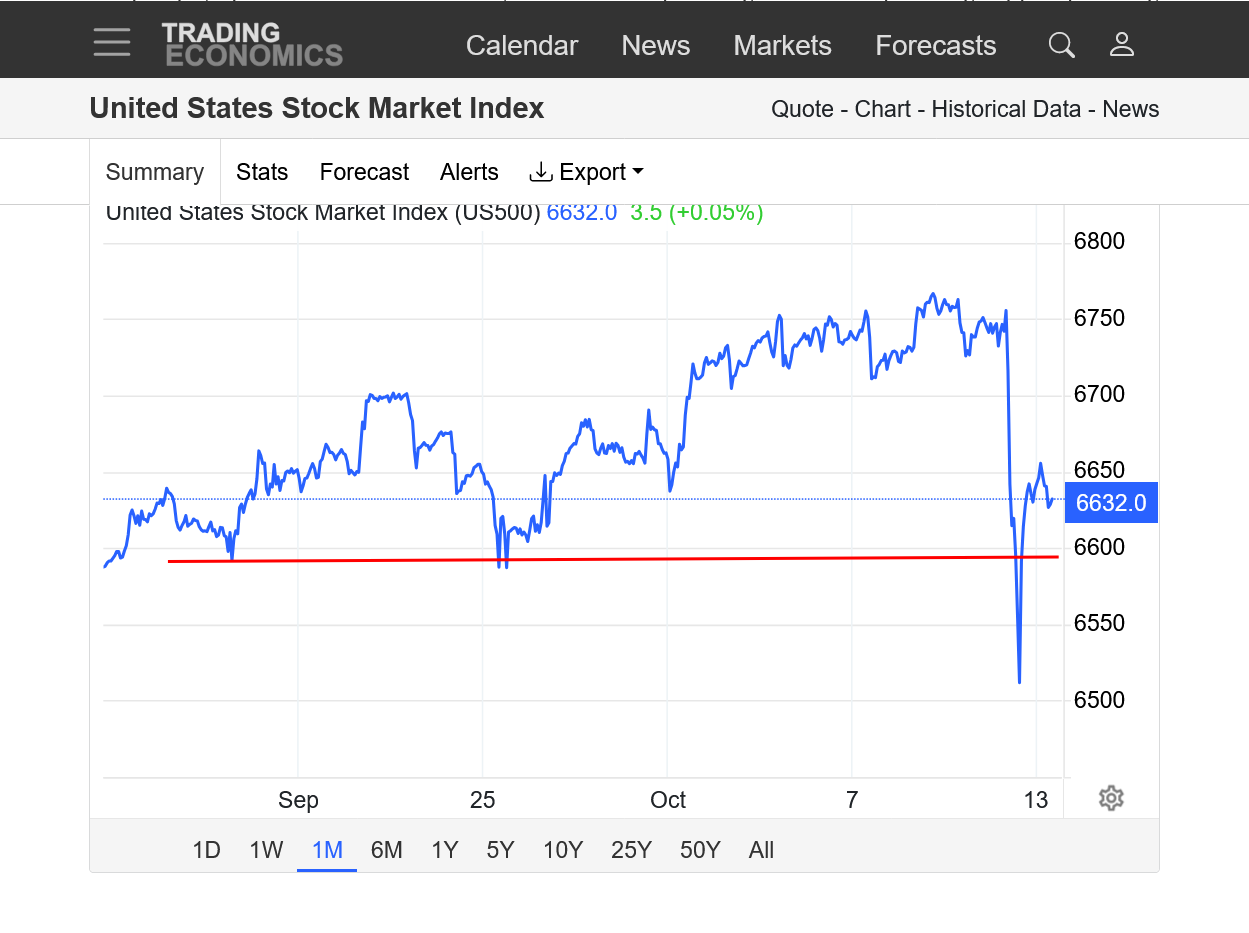Screen dimensions: 1249x933
Task: Open chart settings gear icon
Action: (x=1111, y=798)
